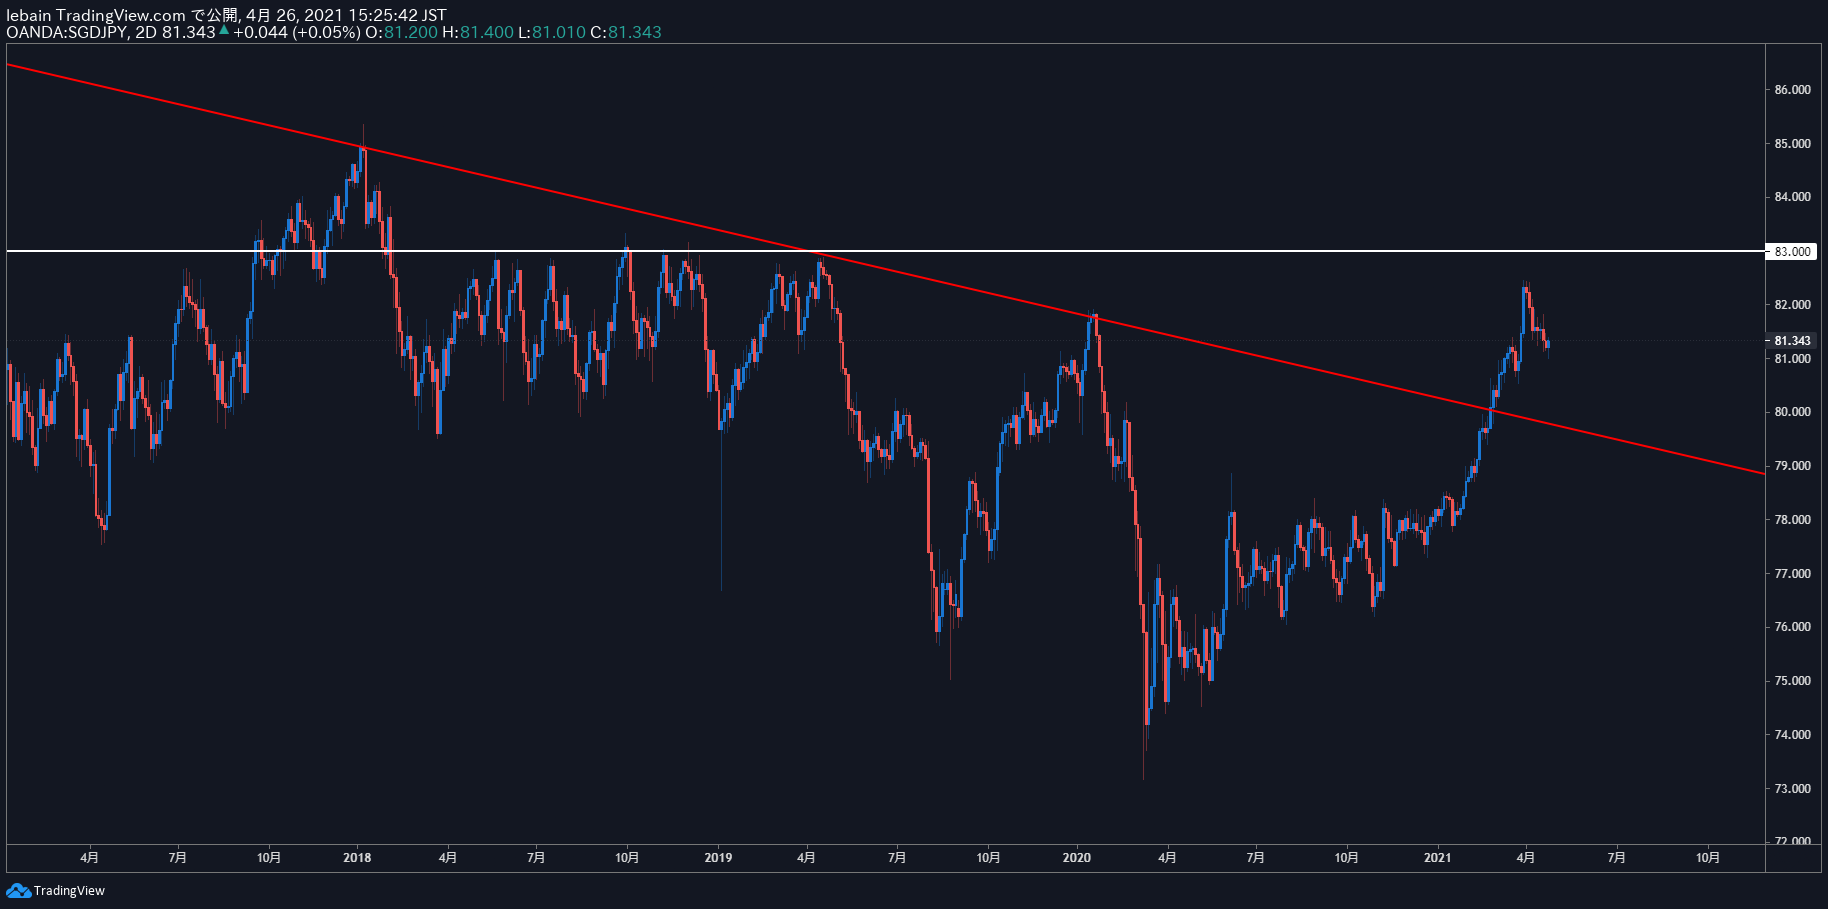Click the TradingView logo icon
Image resolution: width=1828 pixels, height=909 pixels.
pyautogui.click(x=18, y=890)
